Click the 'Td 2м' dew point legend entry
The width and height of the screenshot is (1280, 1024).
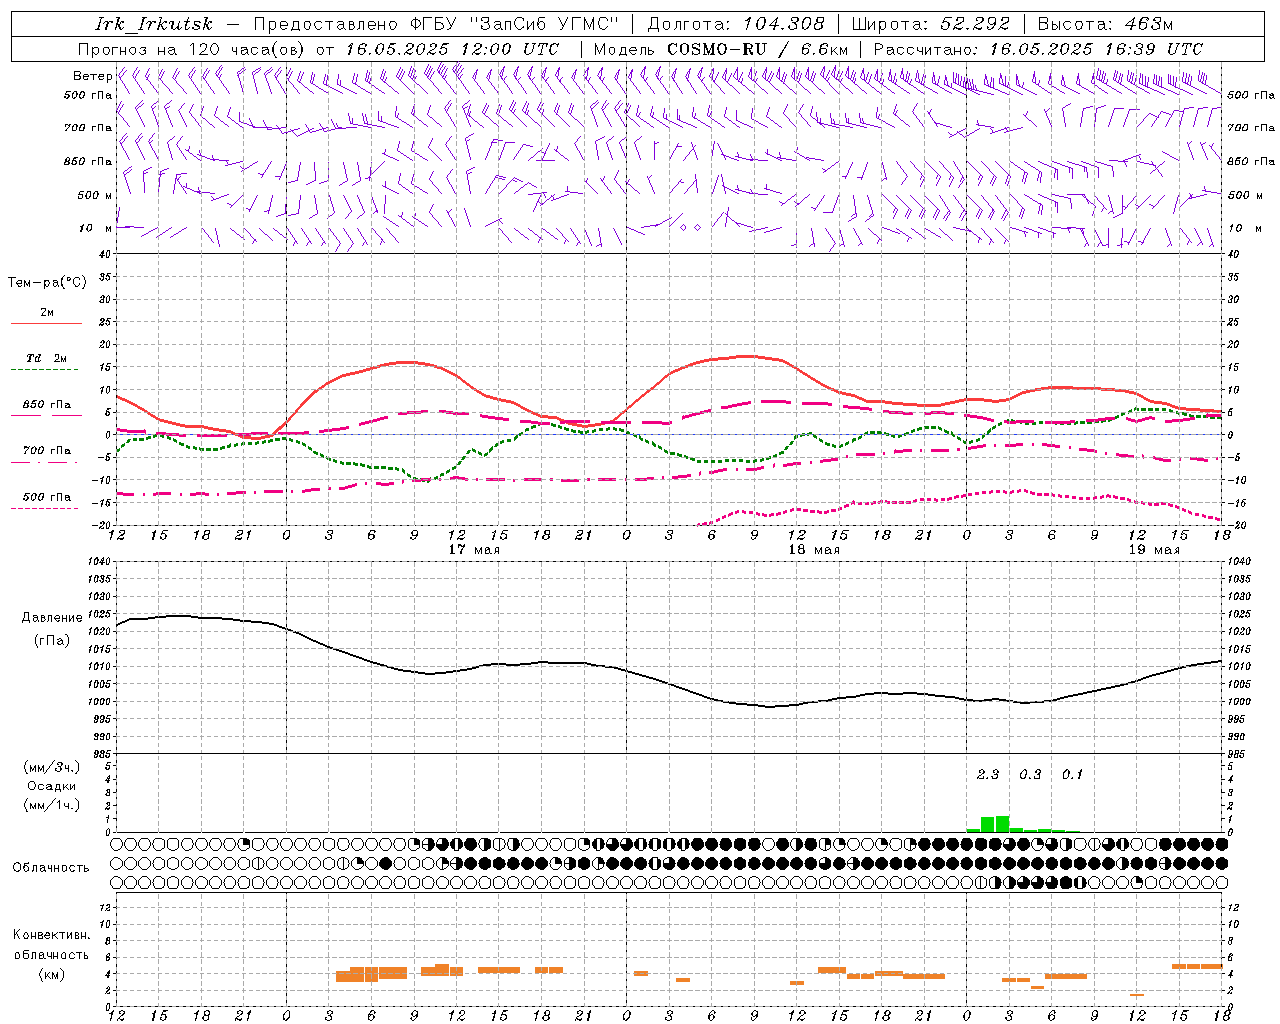click(47, 358)
